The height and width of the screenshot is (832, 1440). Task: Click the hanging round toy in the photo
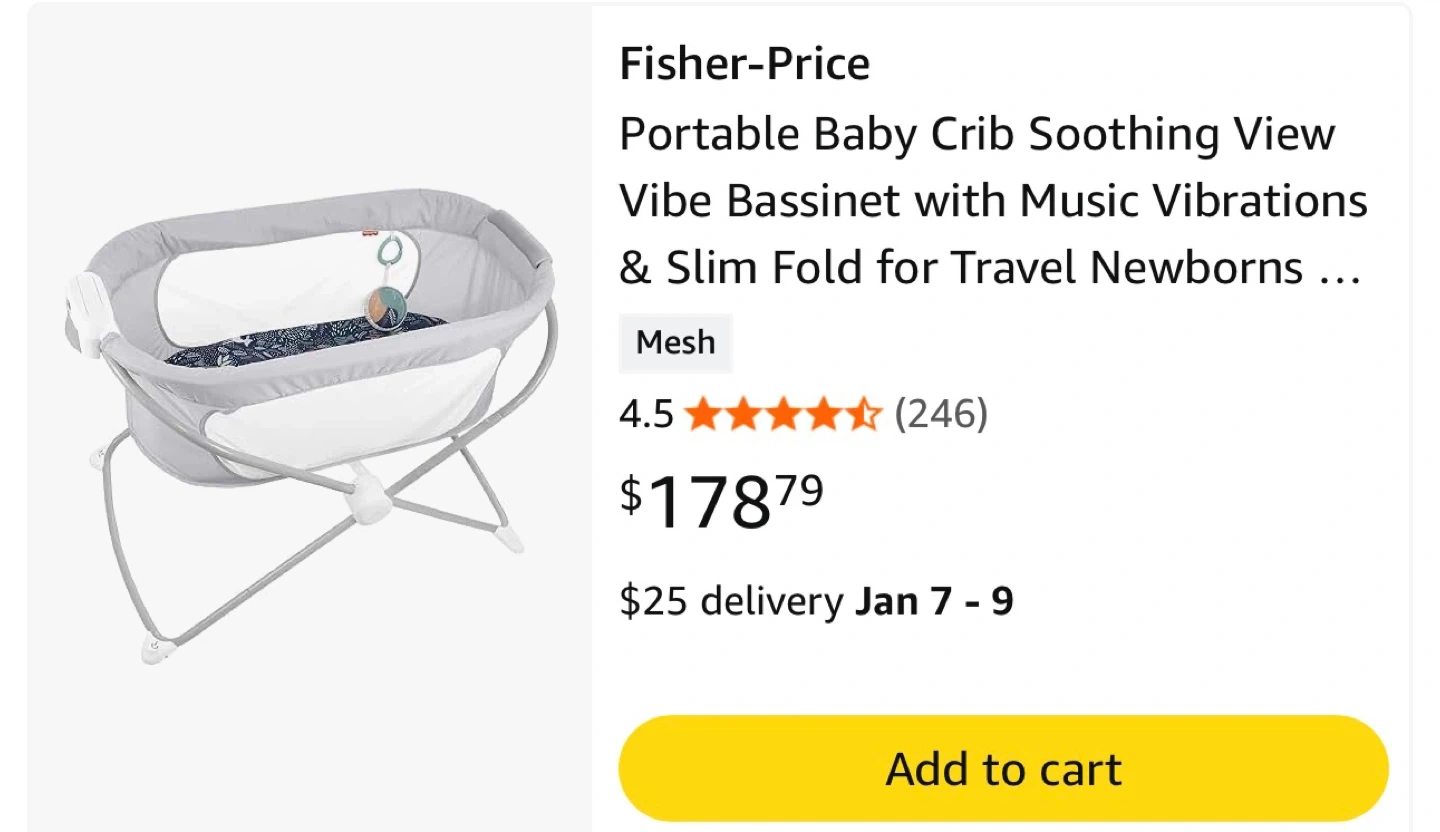[x=387, y=305]
